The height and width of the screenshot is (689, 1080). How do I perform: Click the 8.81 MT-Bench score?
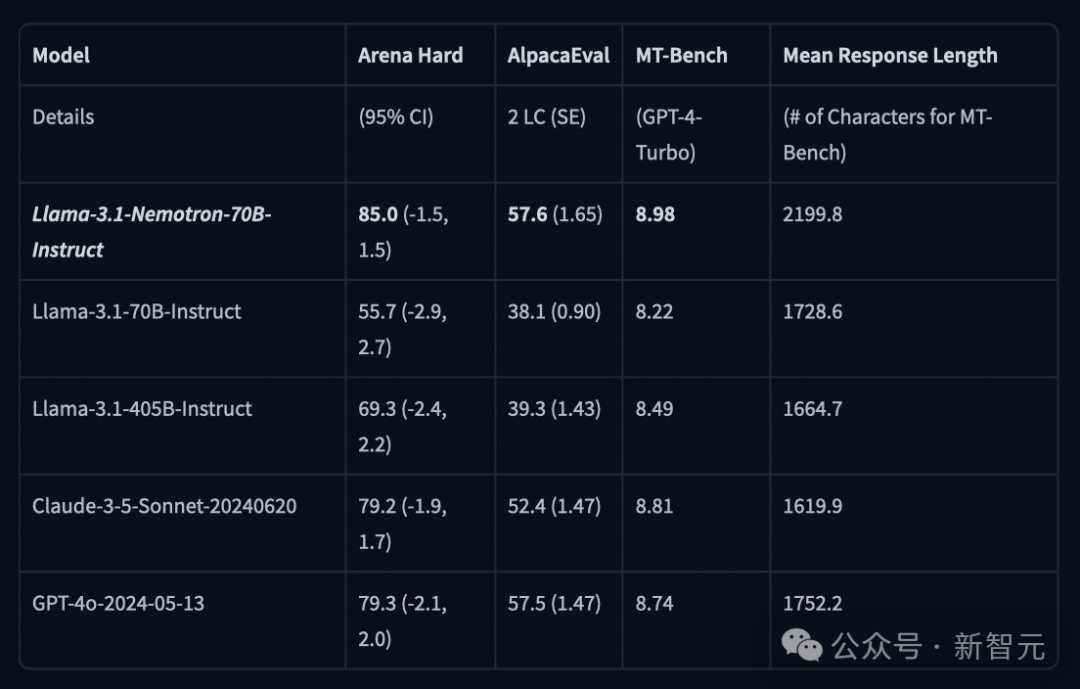(x=654, y=505)
